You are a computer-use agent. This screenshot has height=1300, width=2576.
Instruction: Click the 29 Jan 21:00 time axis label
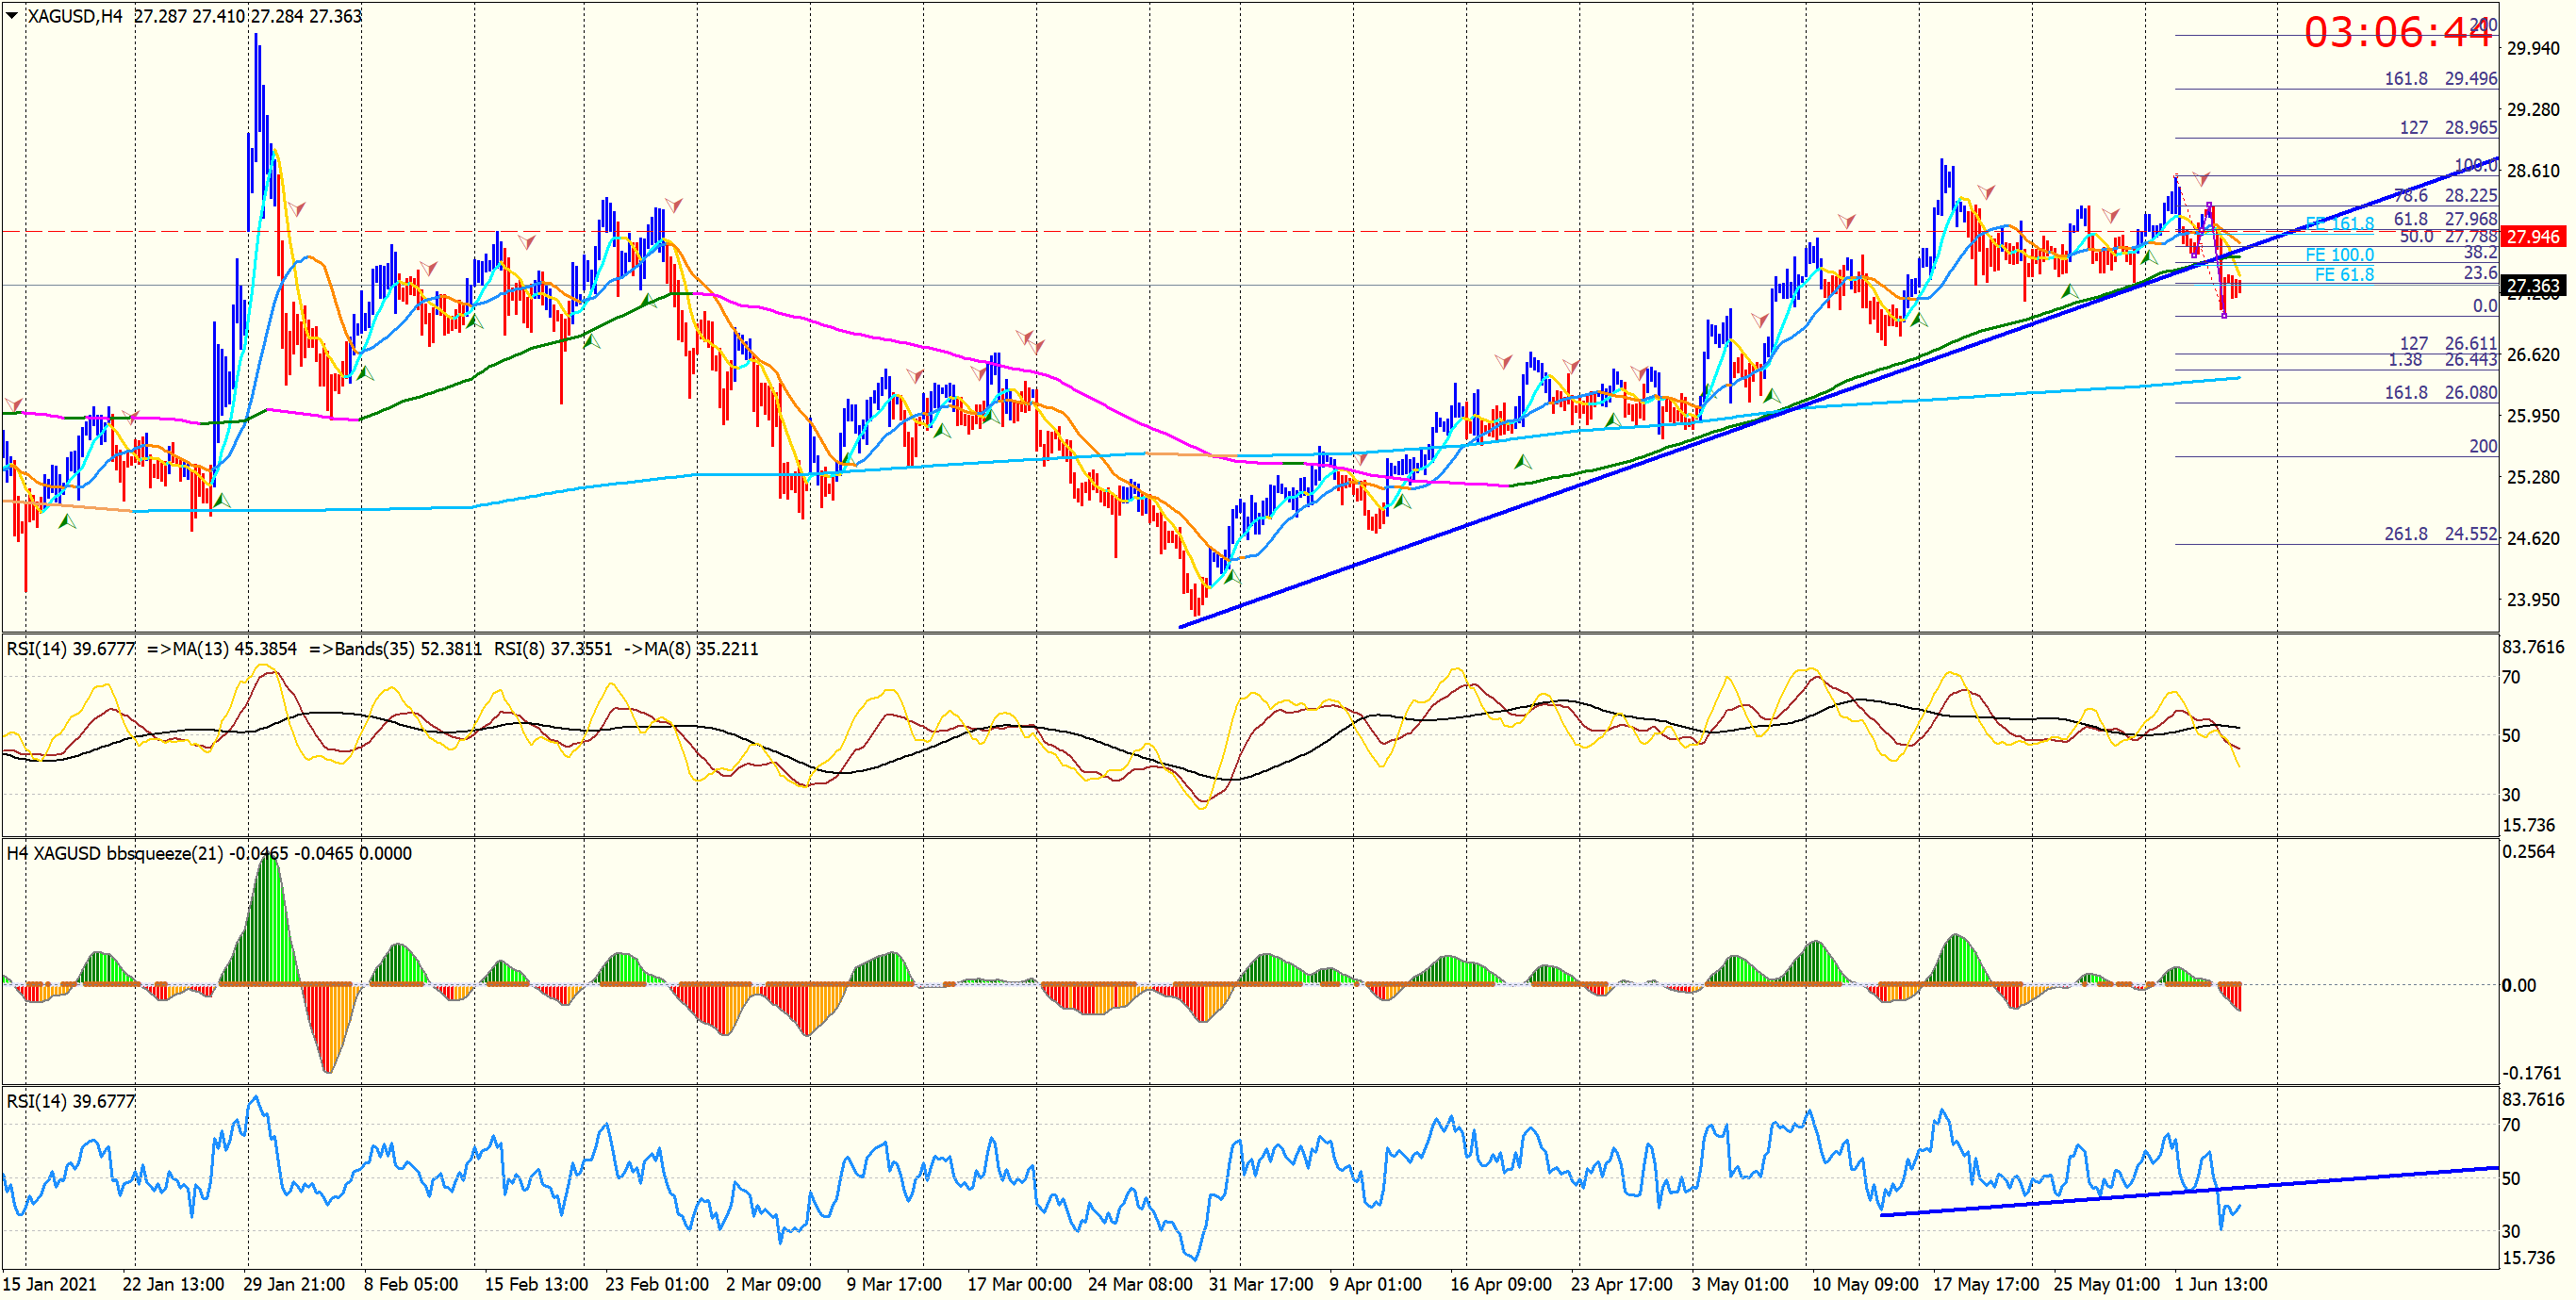click(294, 1284)
